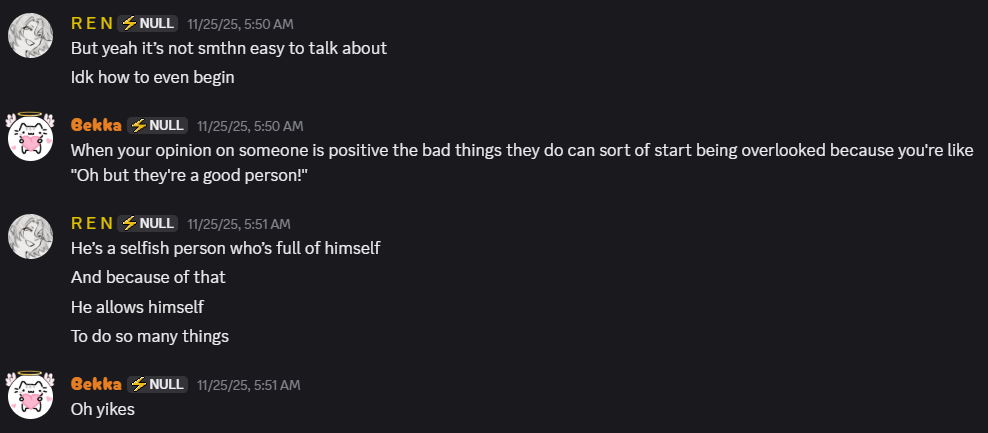
Task: Click the message "To do so many things"
Action: [x=150, y=336]
